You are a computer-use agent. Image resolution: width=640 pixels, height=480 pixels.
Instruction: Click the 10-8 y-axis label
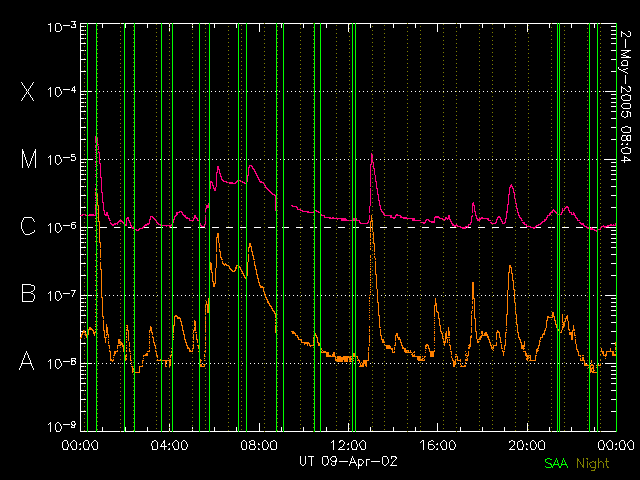point(62,362)
